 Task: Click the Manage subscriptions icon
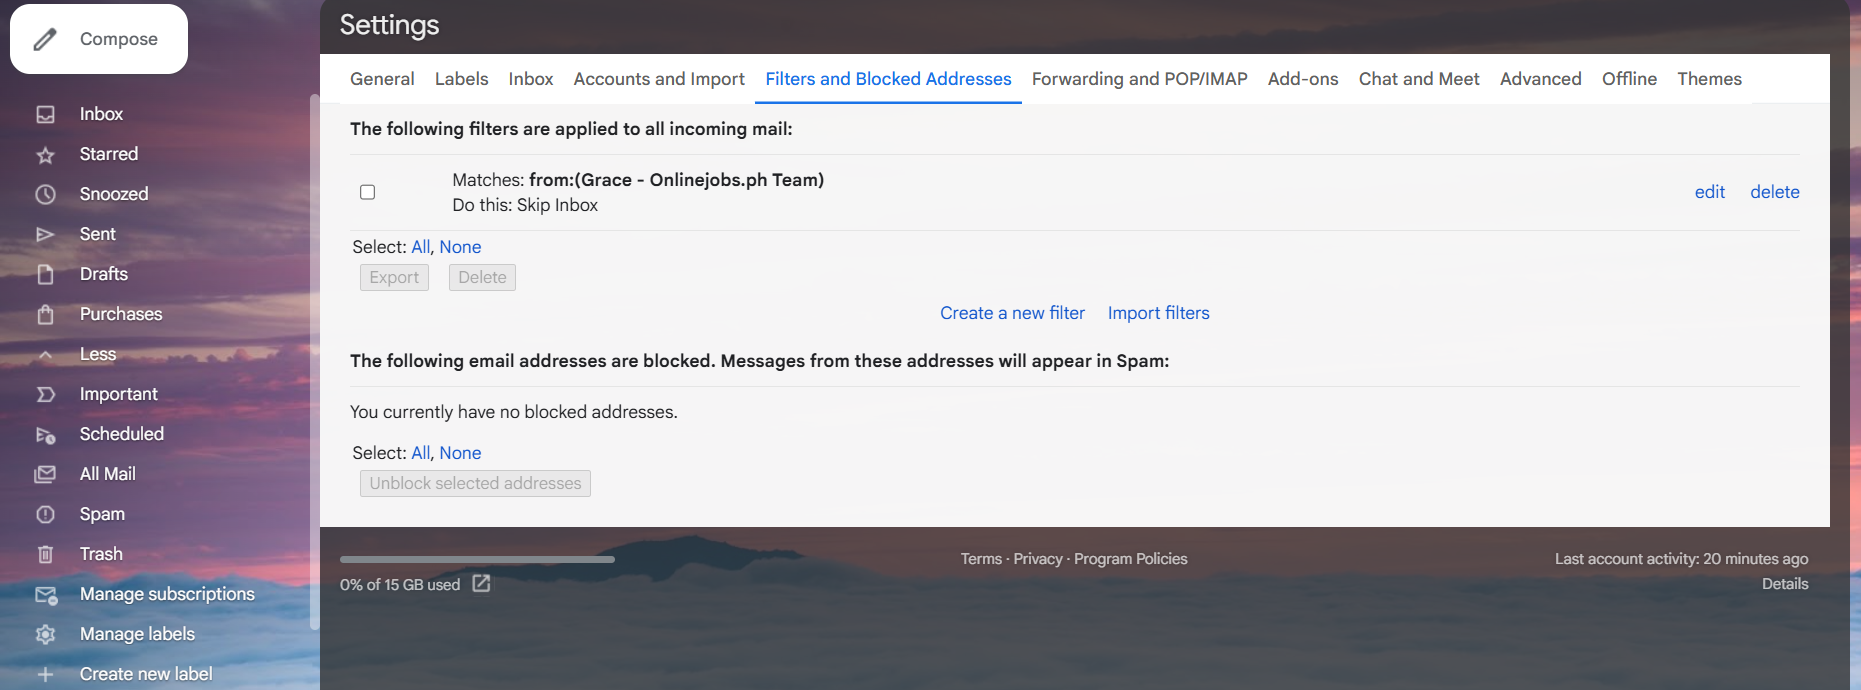[x=45, y=594]
